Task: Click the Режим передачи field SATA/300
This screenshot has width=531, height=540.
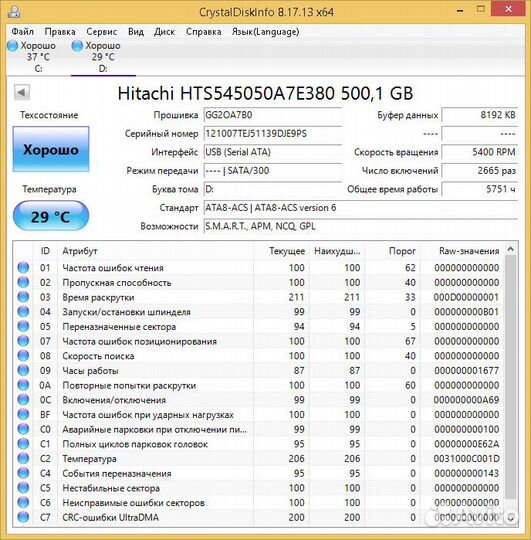Action: pos(272,171)
